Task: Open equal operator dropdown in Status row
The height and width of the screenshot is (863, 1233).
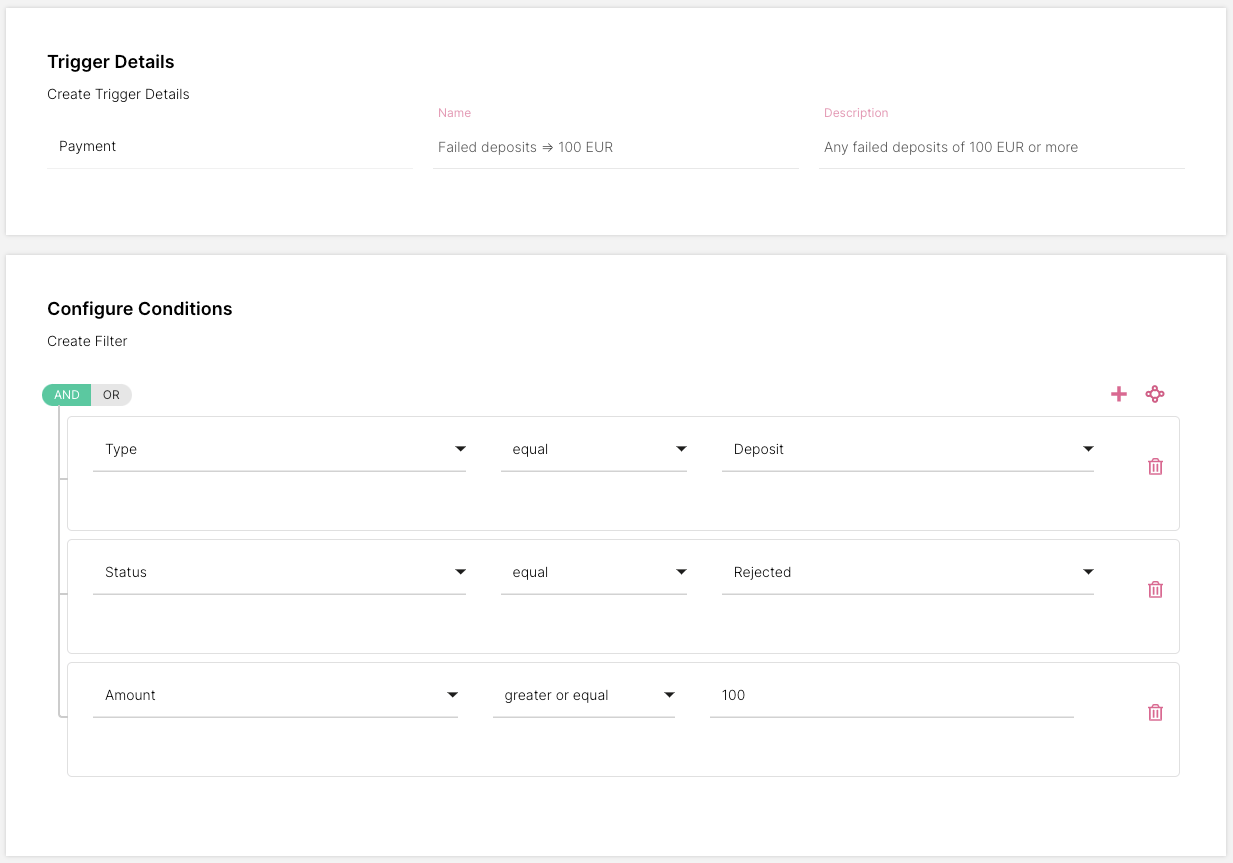Action: pyautogui.click(x=594, y=573)
